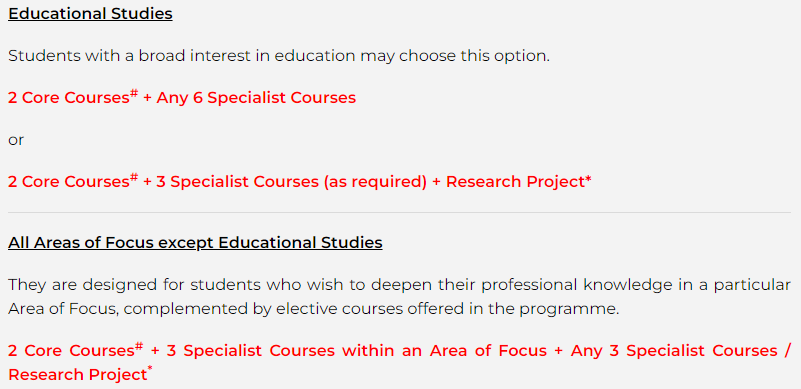
Task: Click the '3 Specialist Courses (as required)' text
Action: [291, 182]
